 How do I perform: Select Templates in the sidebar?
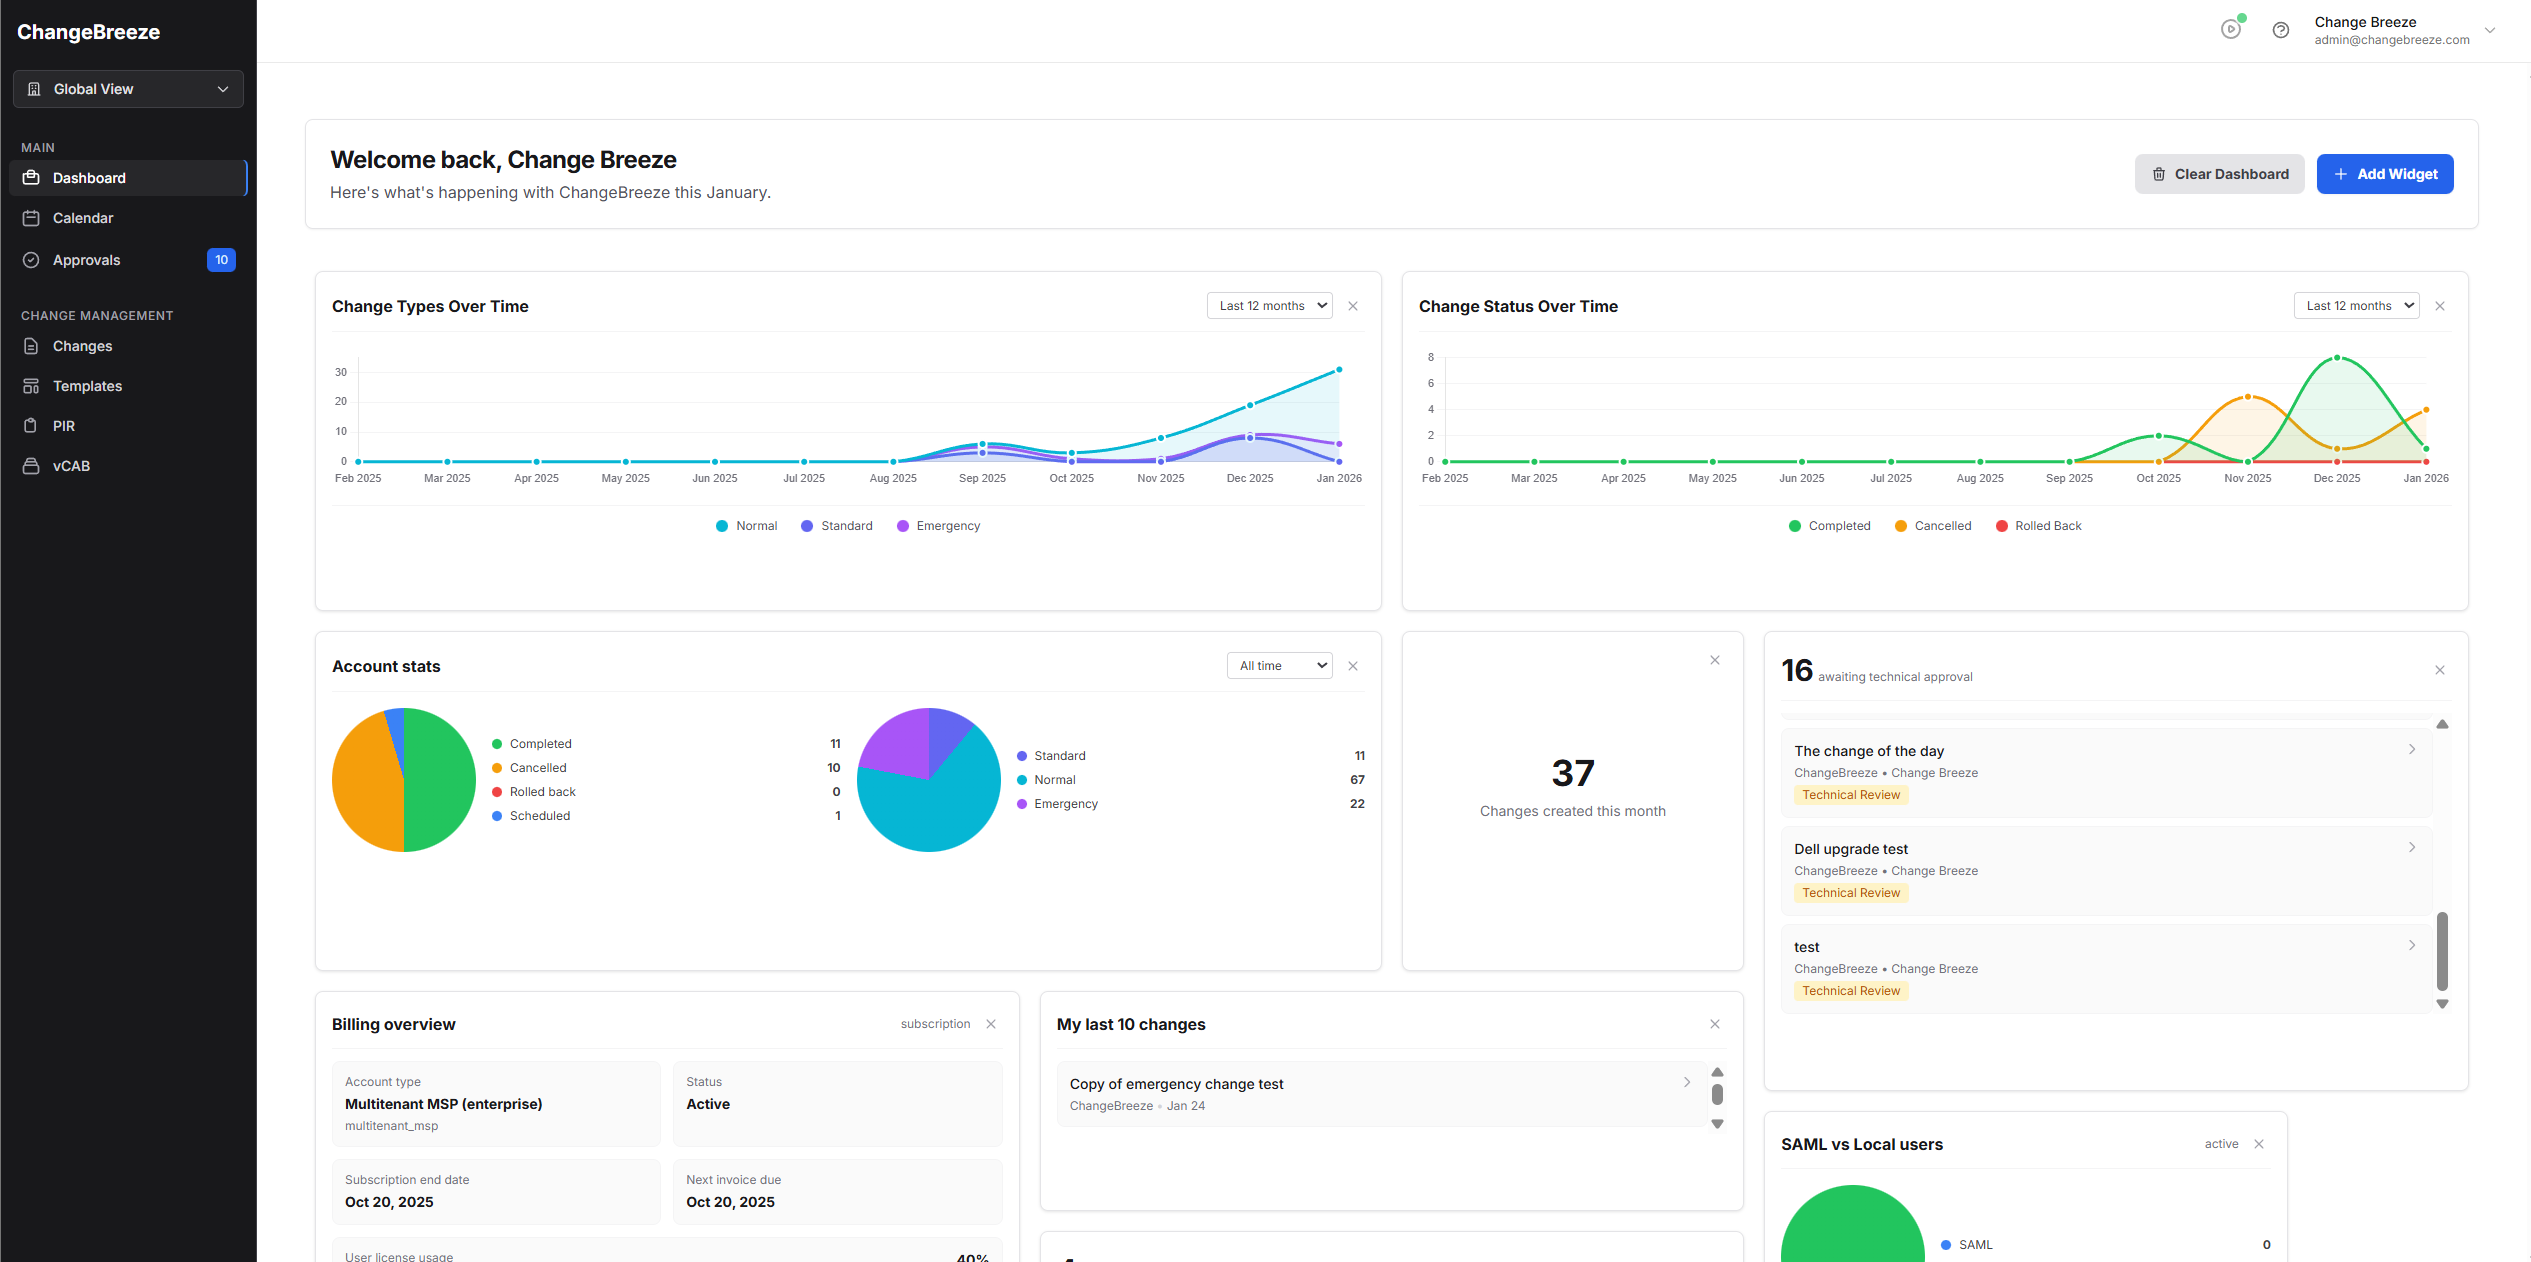coord(88,386)
